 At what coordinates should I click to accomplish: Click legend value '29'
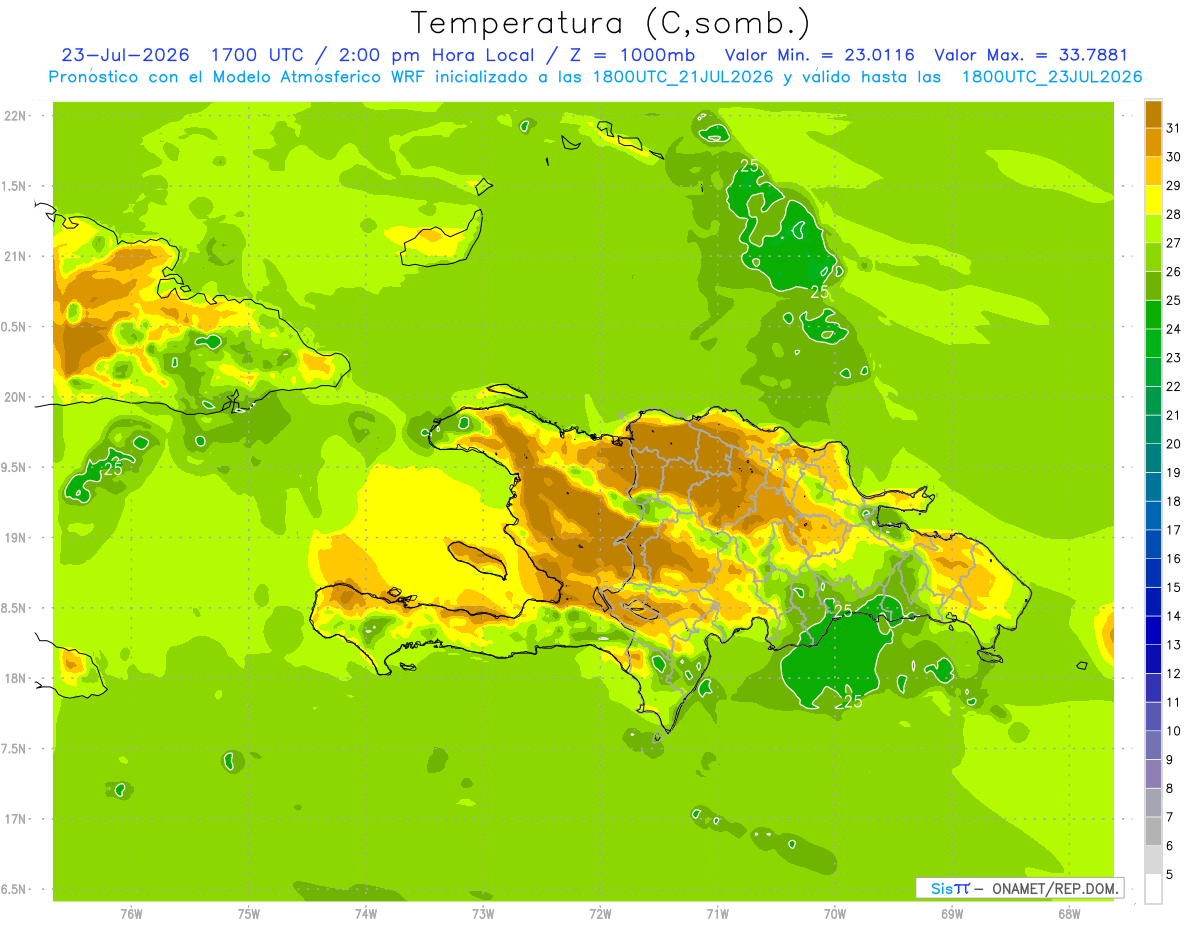coord(1173,185)
